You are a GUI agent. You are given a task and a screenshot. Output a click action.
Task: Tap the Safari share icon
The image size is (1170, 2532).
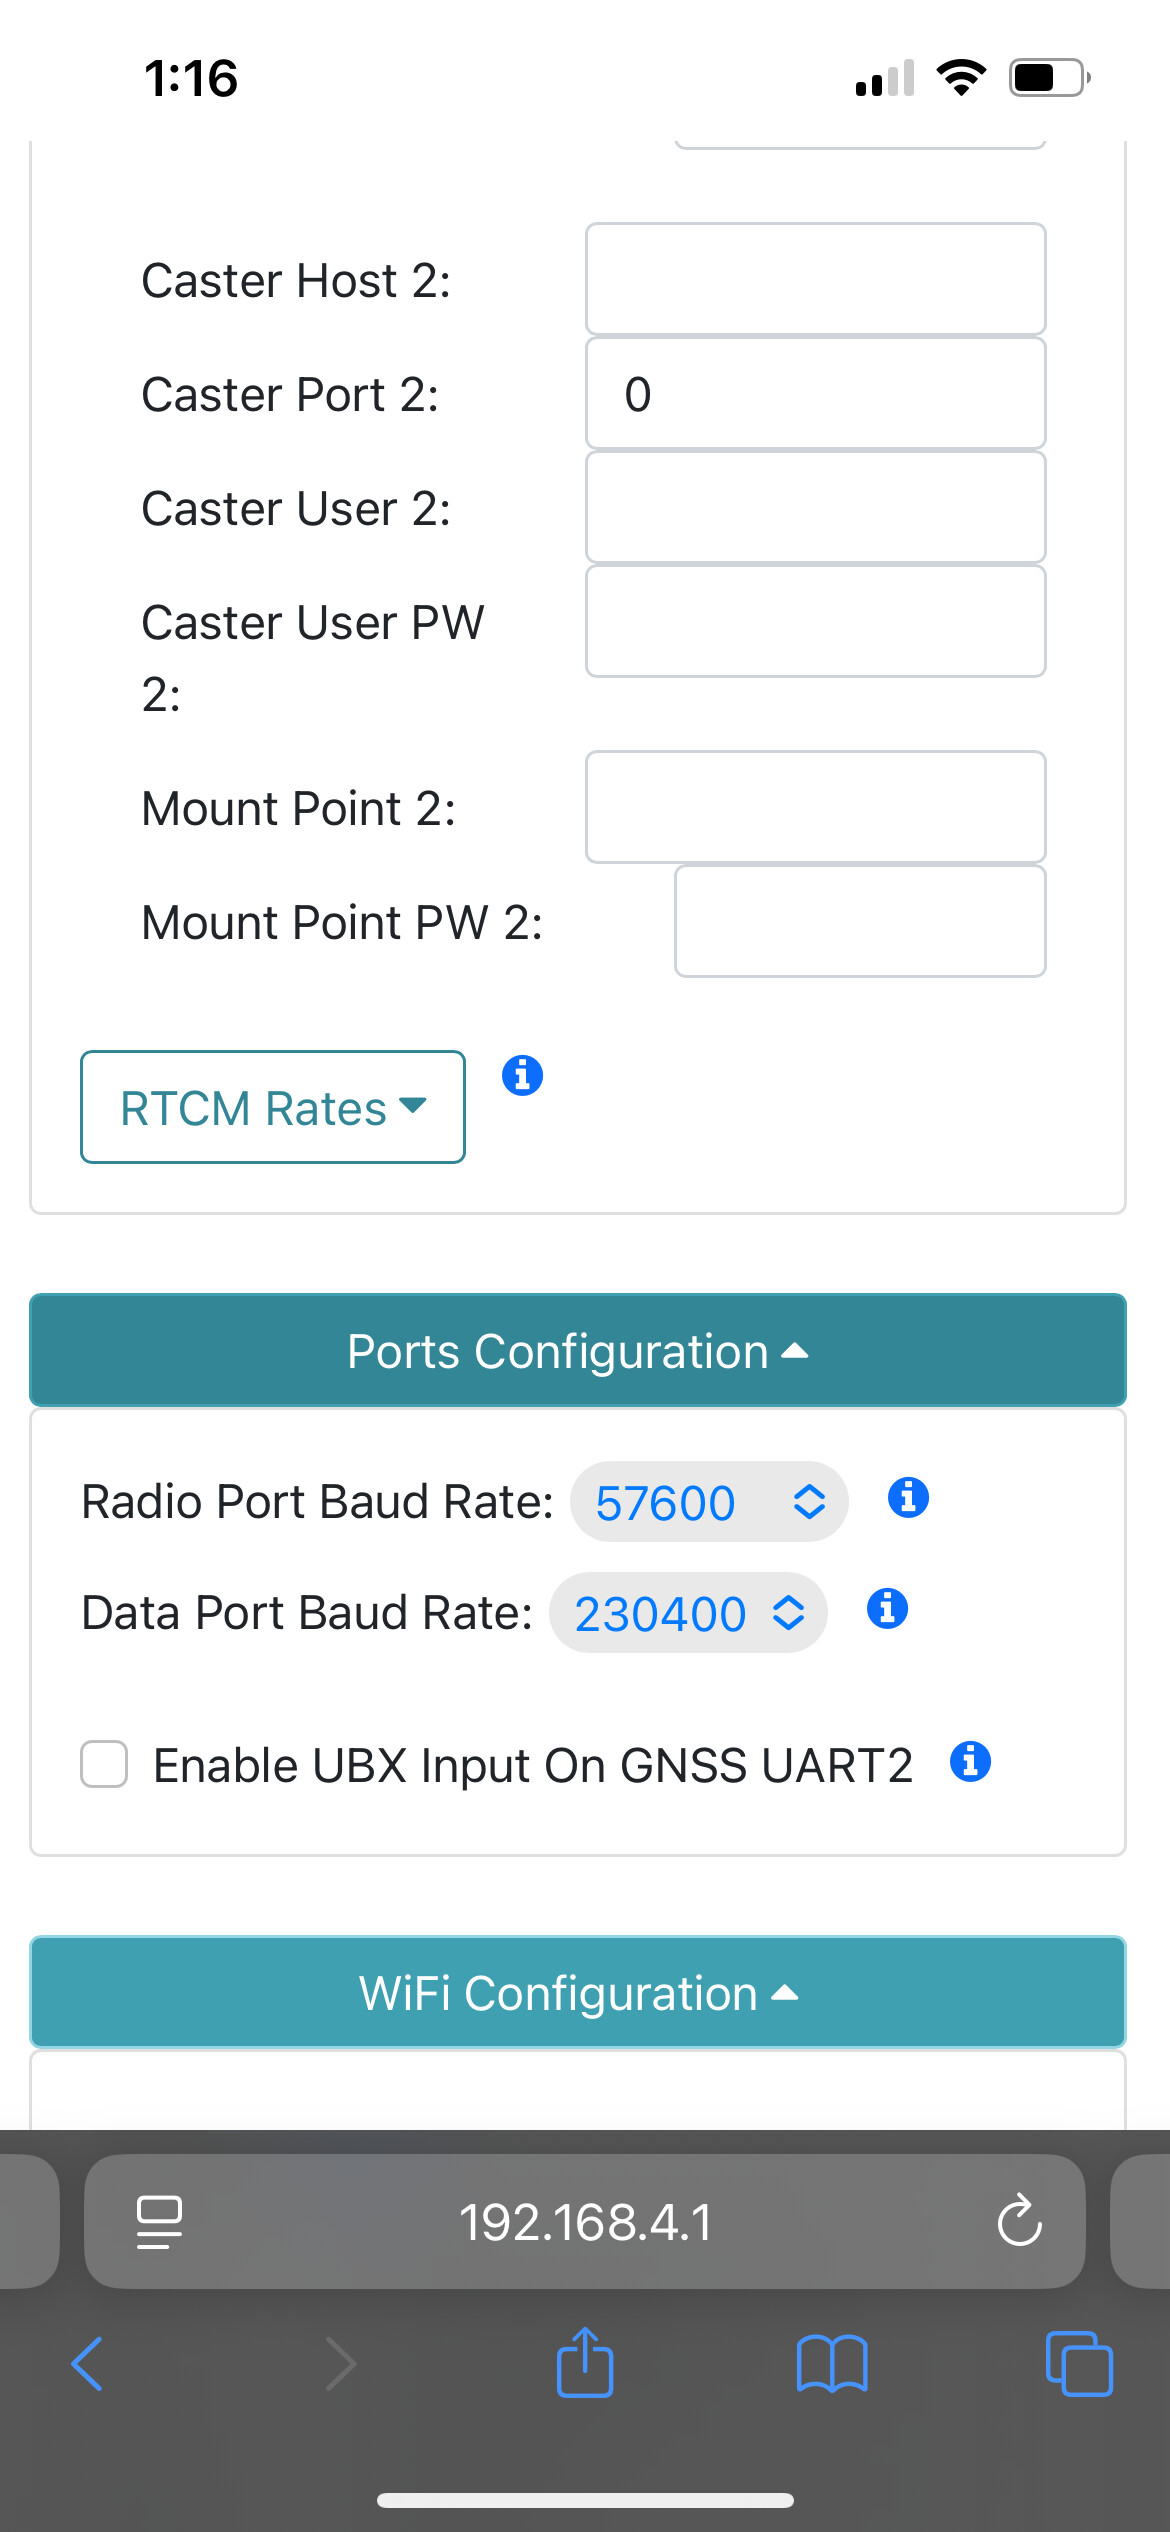point(585,2364)
